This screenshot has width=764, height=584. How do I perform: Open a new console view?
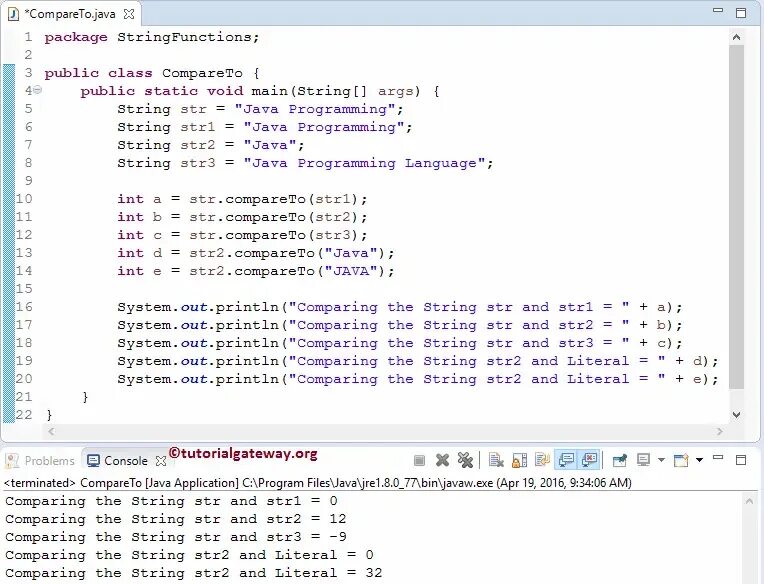[681, 460]
